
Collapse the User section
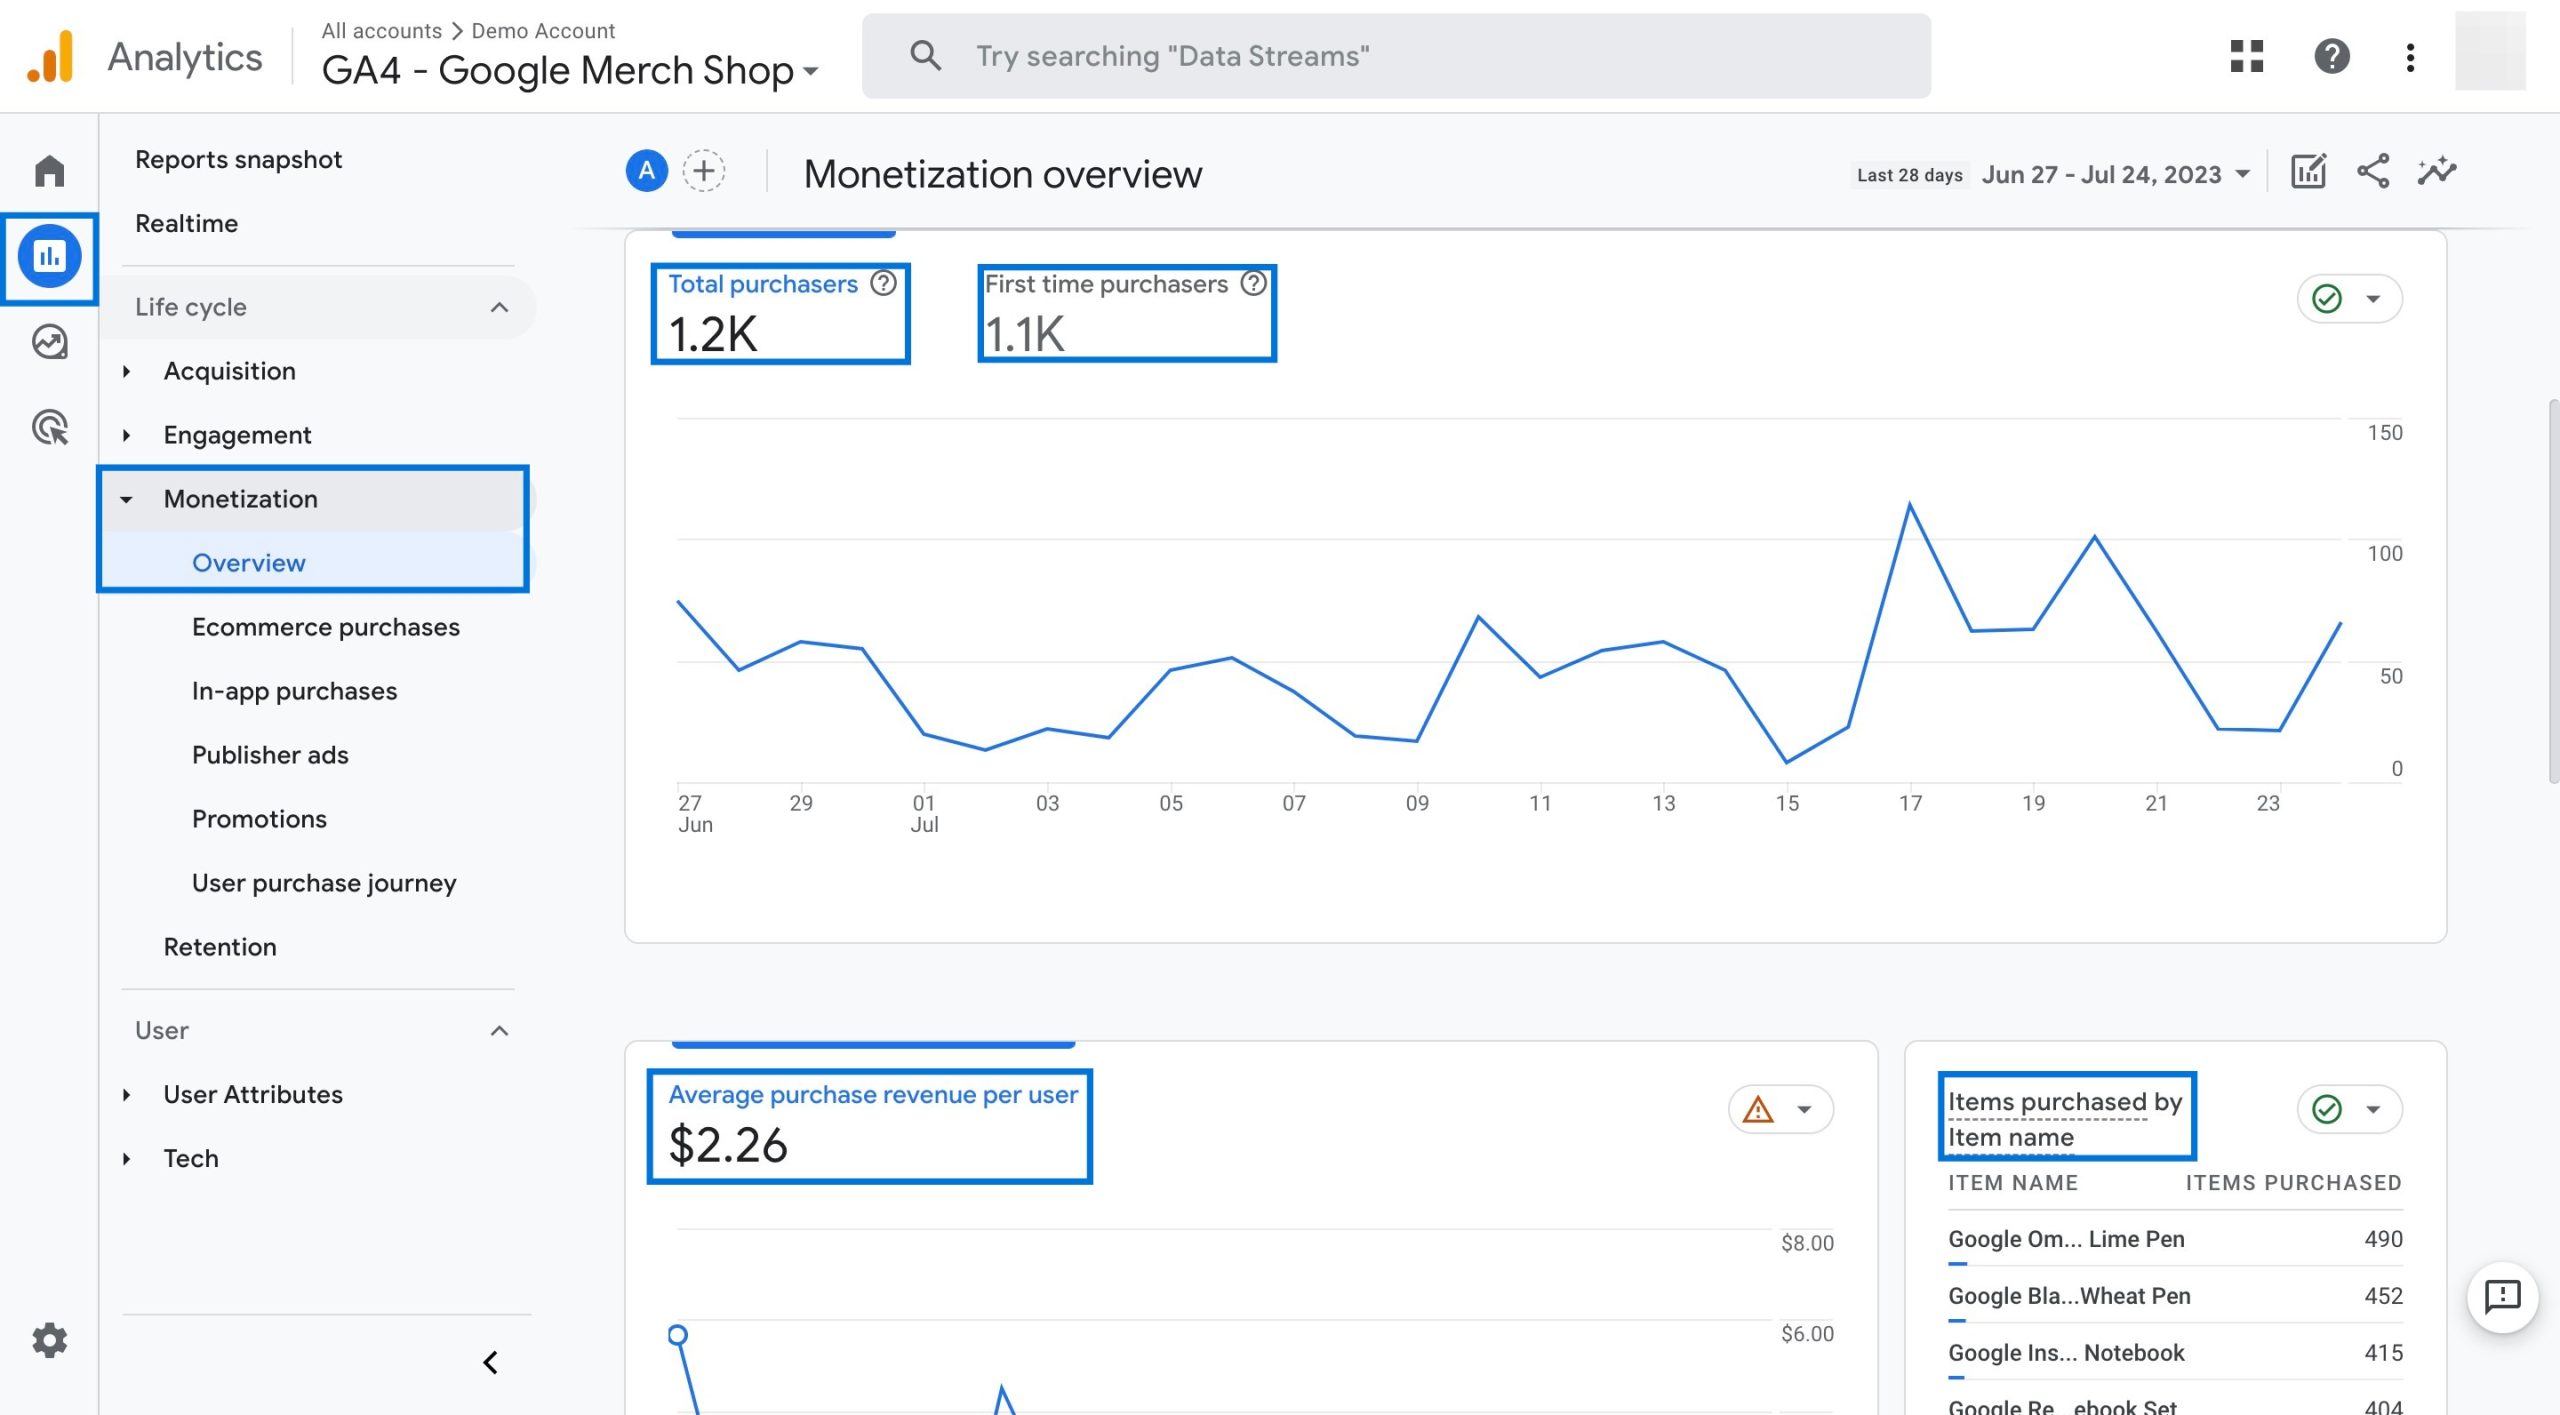coord(499,1031)
